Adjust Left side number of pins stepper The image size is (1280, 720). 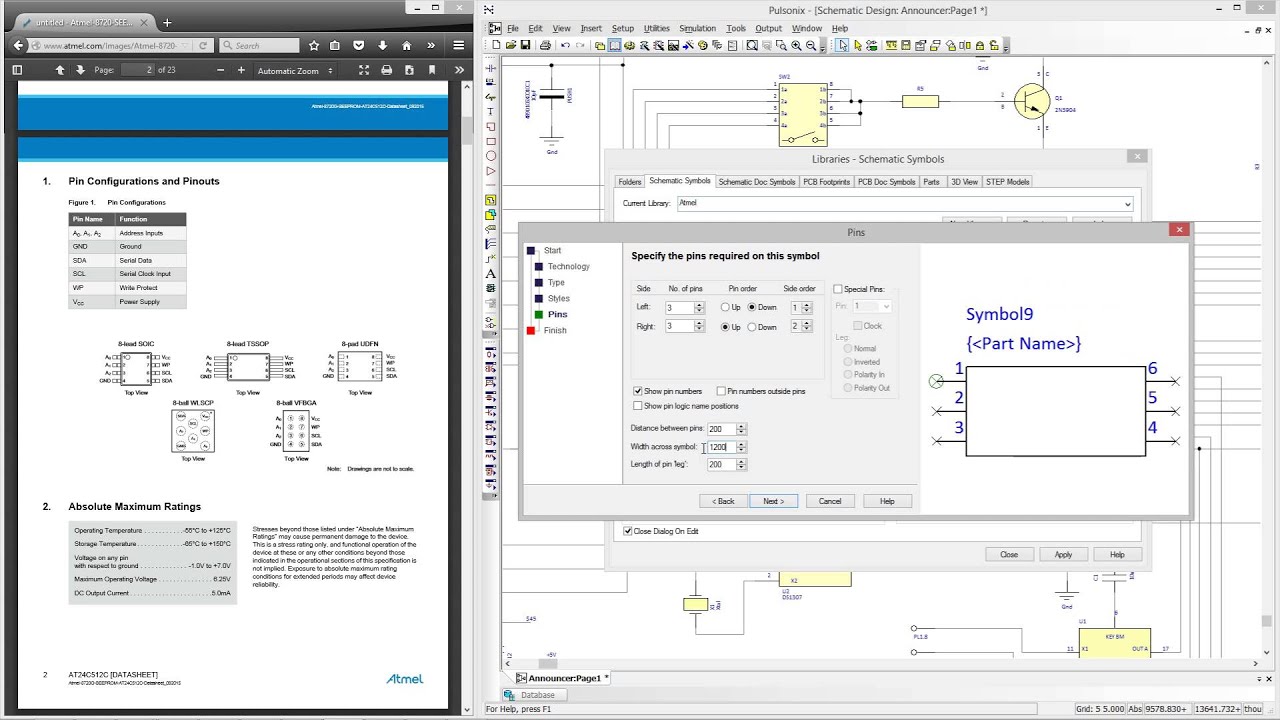coord(699,307)
